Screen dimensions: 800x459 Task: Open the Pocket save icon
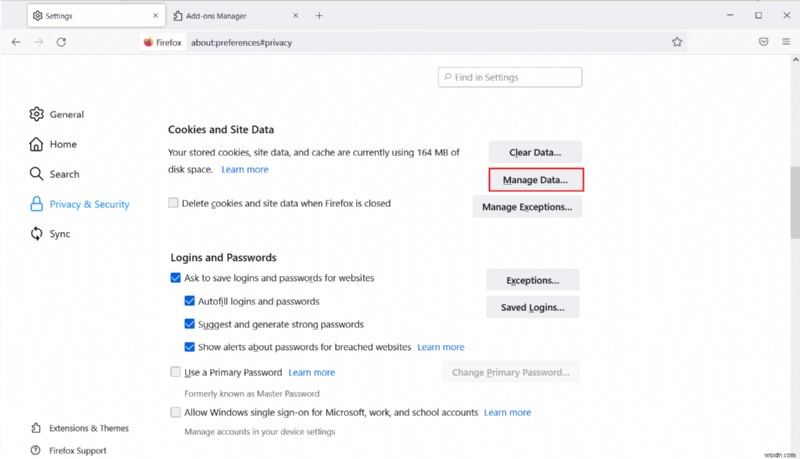[x=763, y=42]
